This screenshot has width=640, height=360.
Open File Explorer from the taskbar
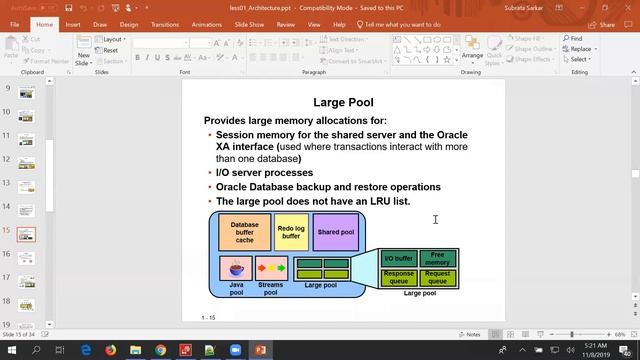click(x=136, y=350)
